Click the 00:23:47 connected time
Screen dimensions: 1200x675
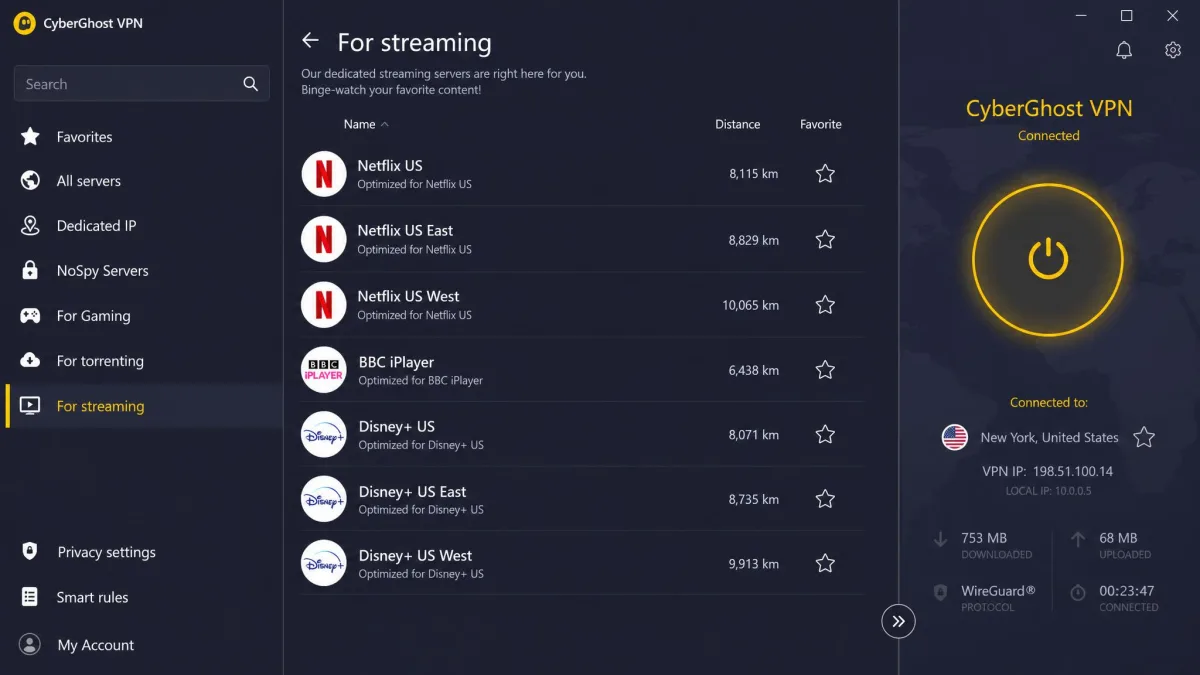point(1126,591)
